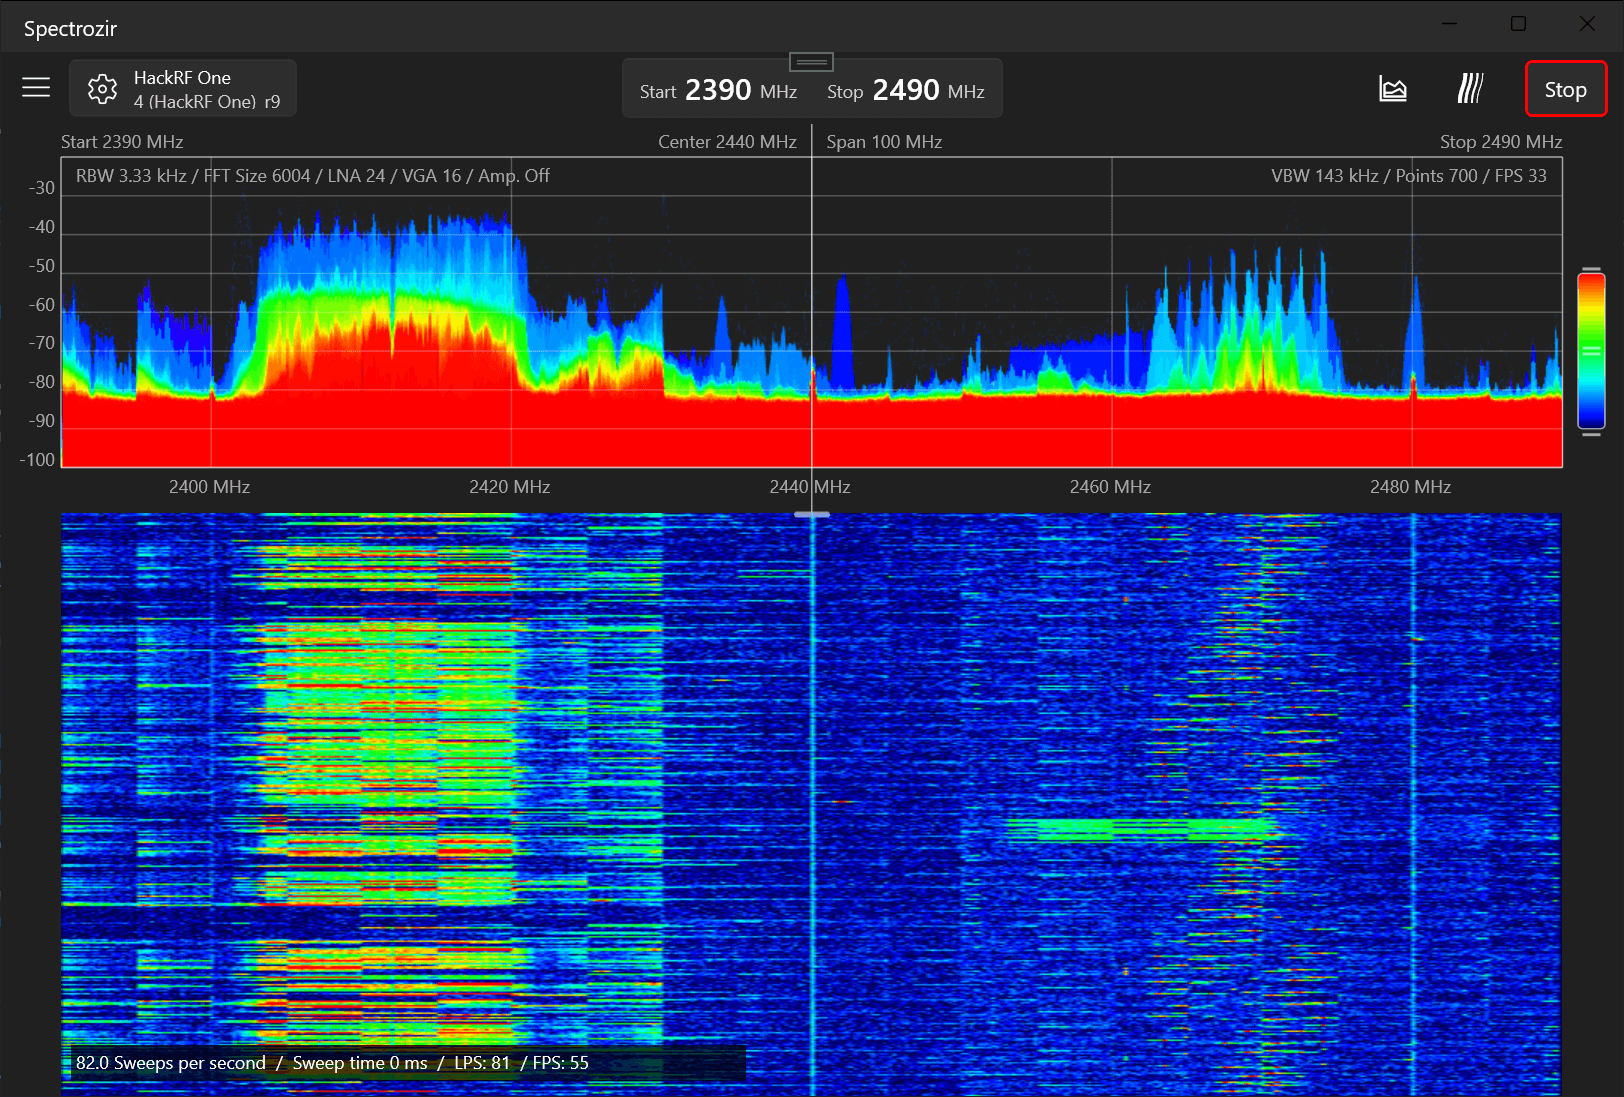
Task: Grab the top handle of the color scale
Action: [1591, 270]
